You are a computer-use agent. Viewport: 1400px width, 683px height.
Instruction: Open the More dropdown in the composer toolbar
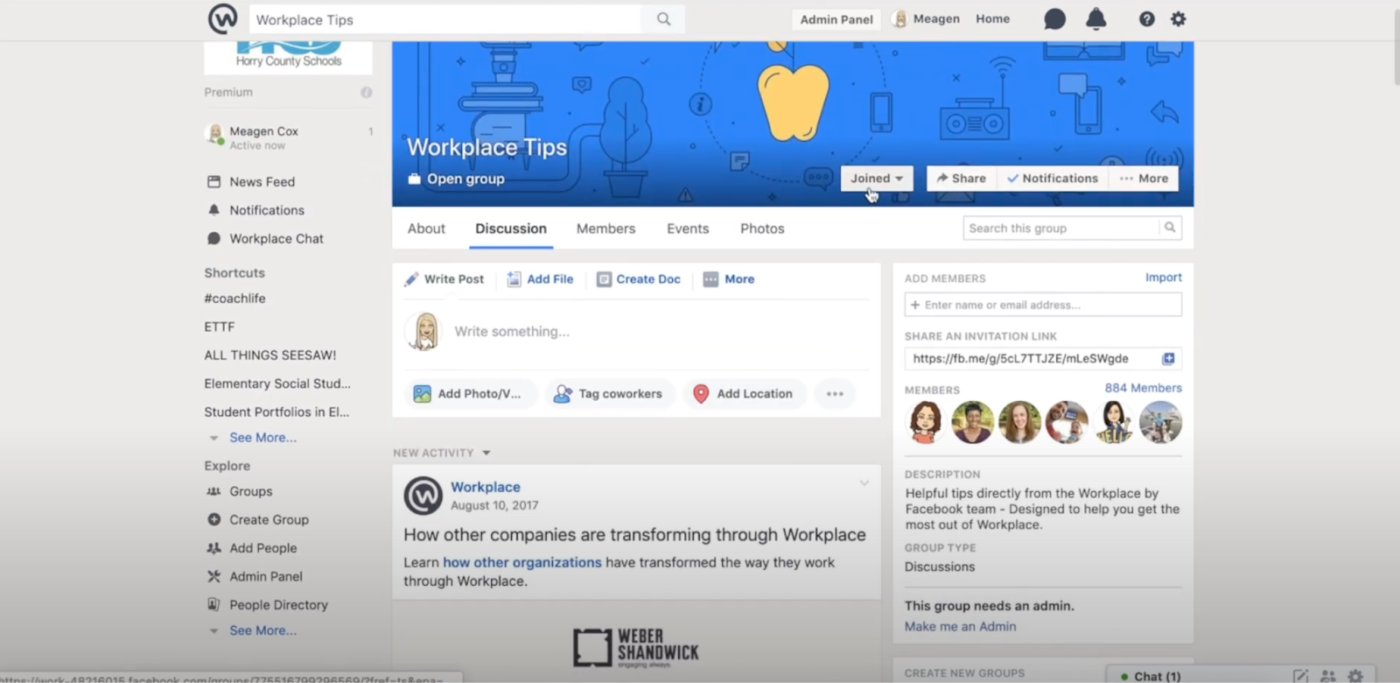pos(729,280)
